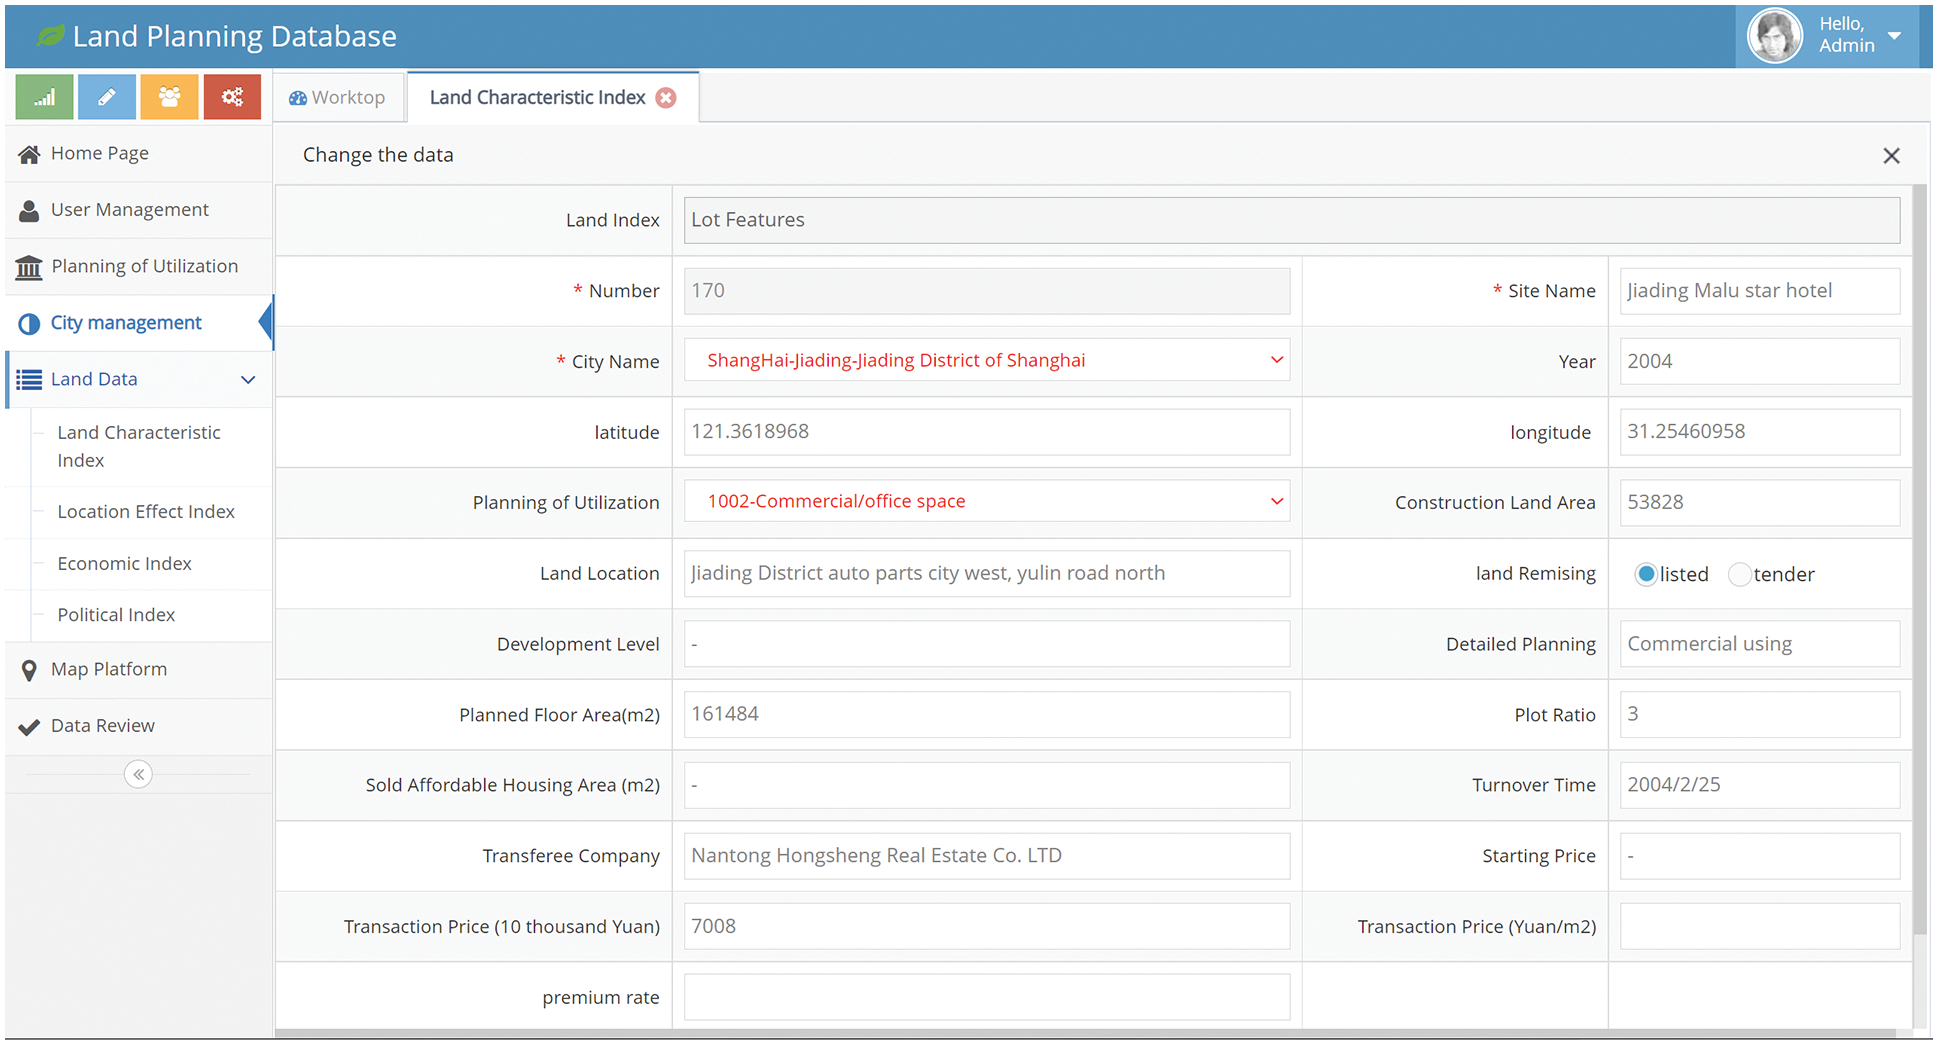Image resolution: width=1938 pixels, height=1045 pixels.
Task: Collapse the Land Data section chevron
Action: click(x=247, y=379)
